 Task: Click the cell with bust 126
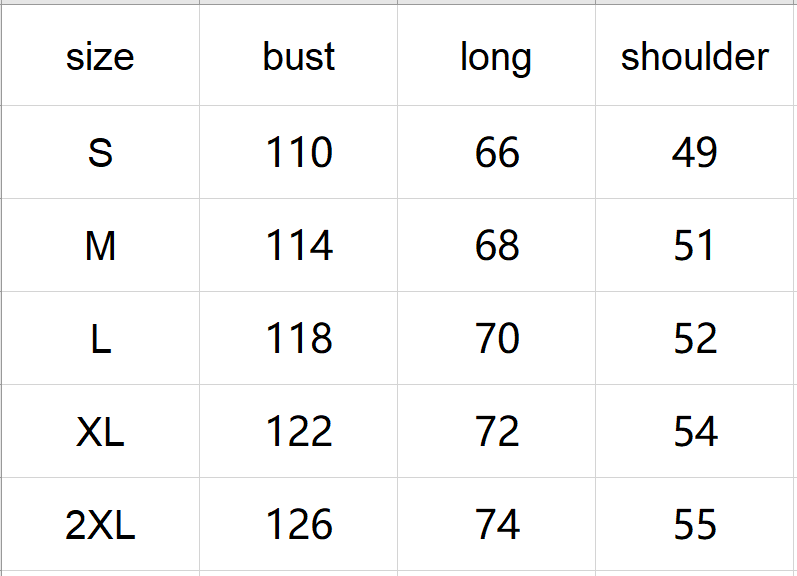(298, 525)
